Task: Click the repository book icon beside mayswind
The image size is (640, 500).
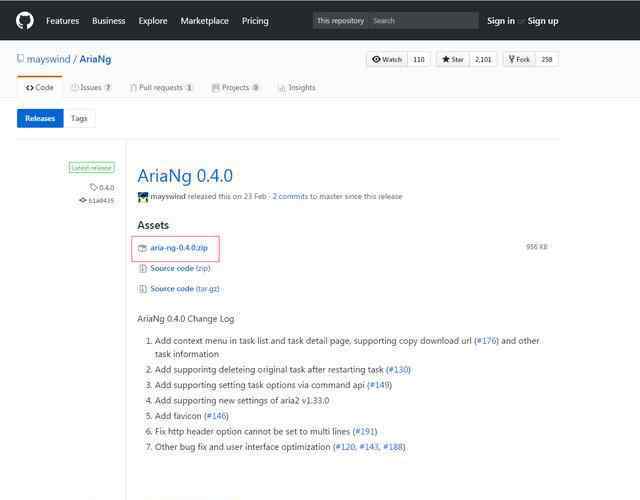Action: pyautogui.click(x=20, y=59)
